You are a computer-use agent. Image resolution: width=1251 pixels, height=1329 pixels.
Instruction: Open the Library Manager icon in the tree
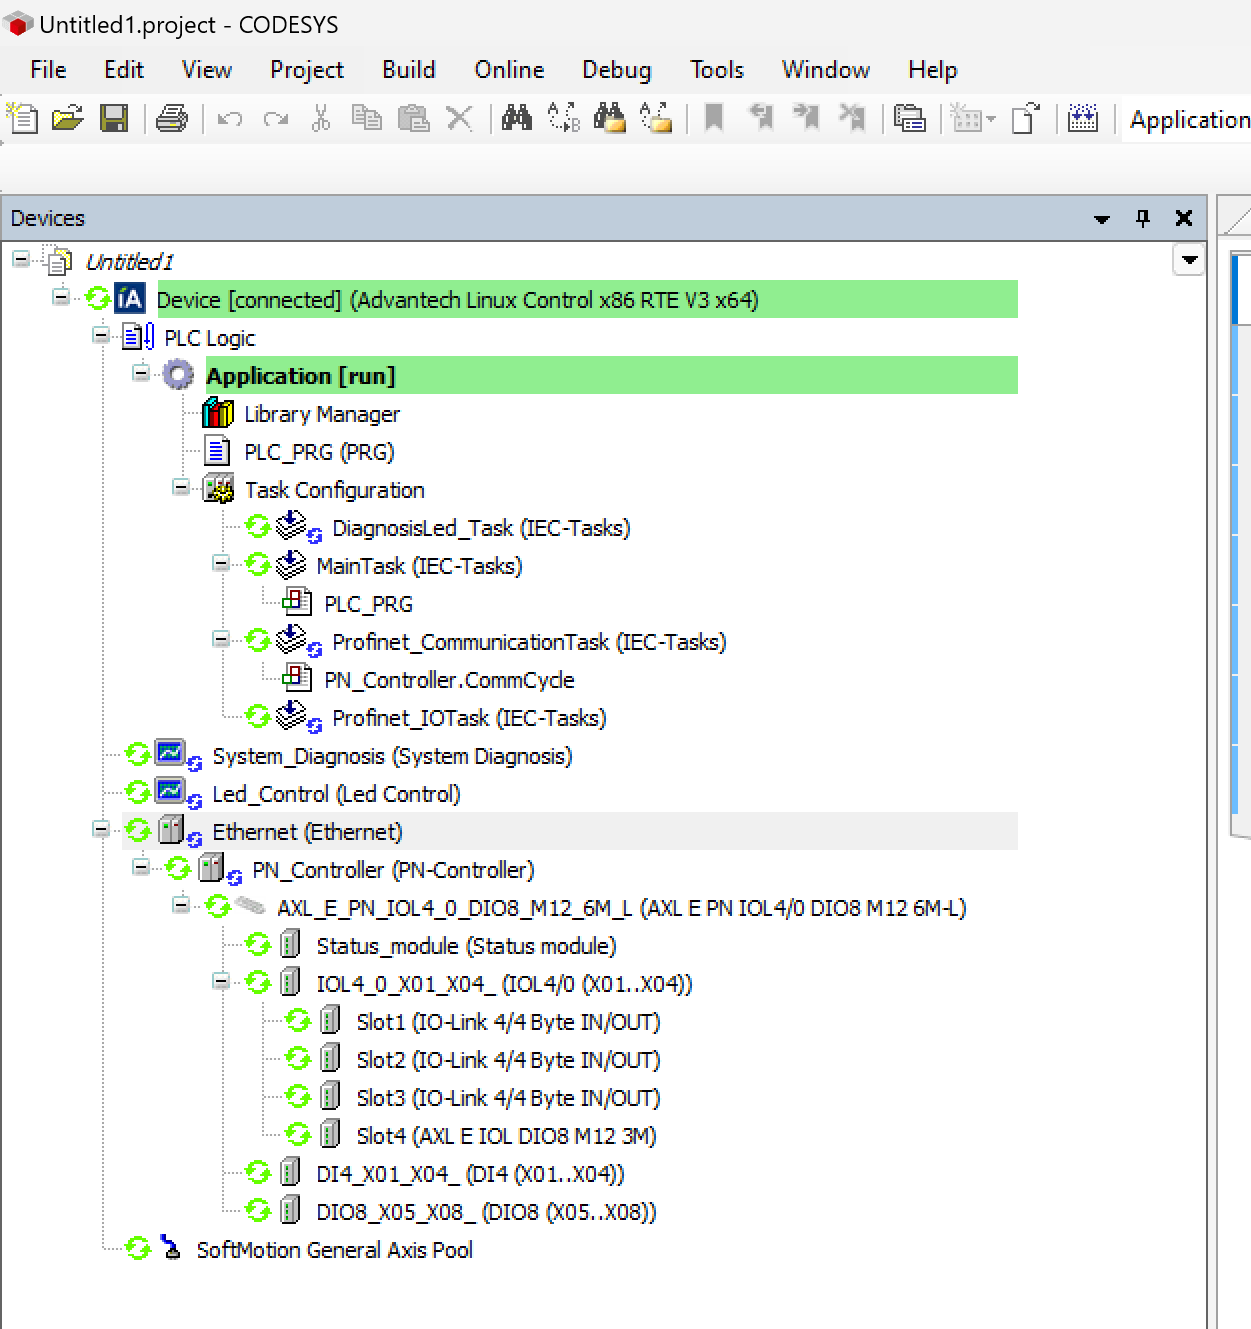218,413
